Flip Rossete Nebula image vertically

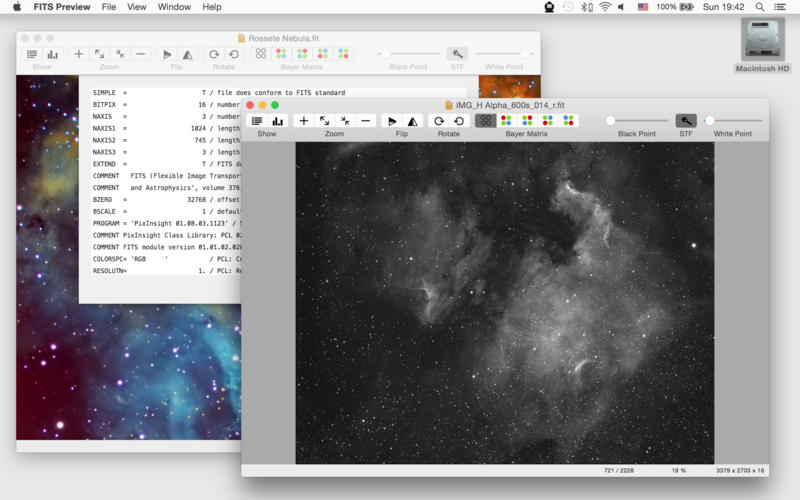pyautogui.click(x=188, y=54)
